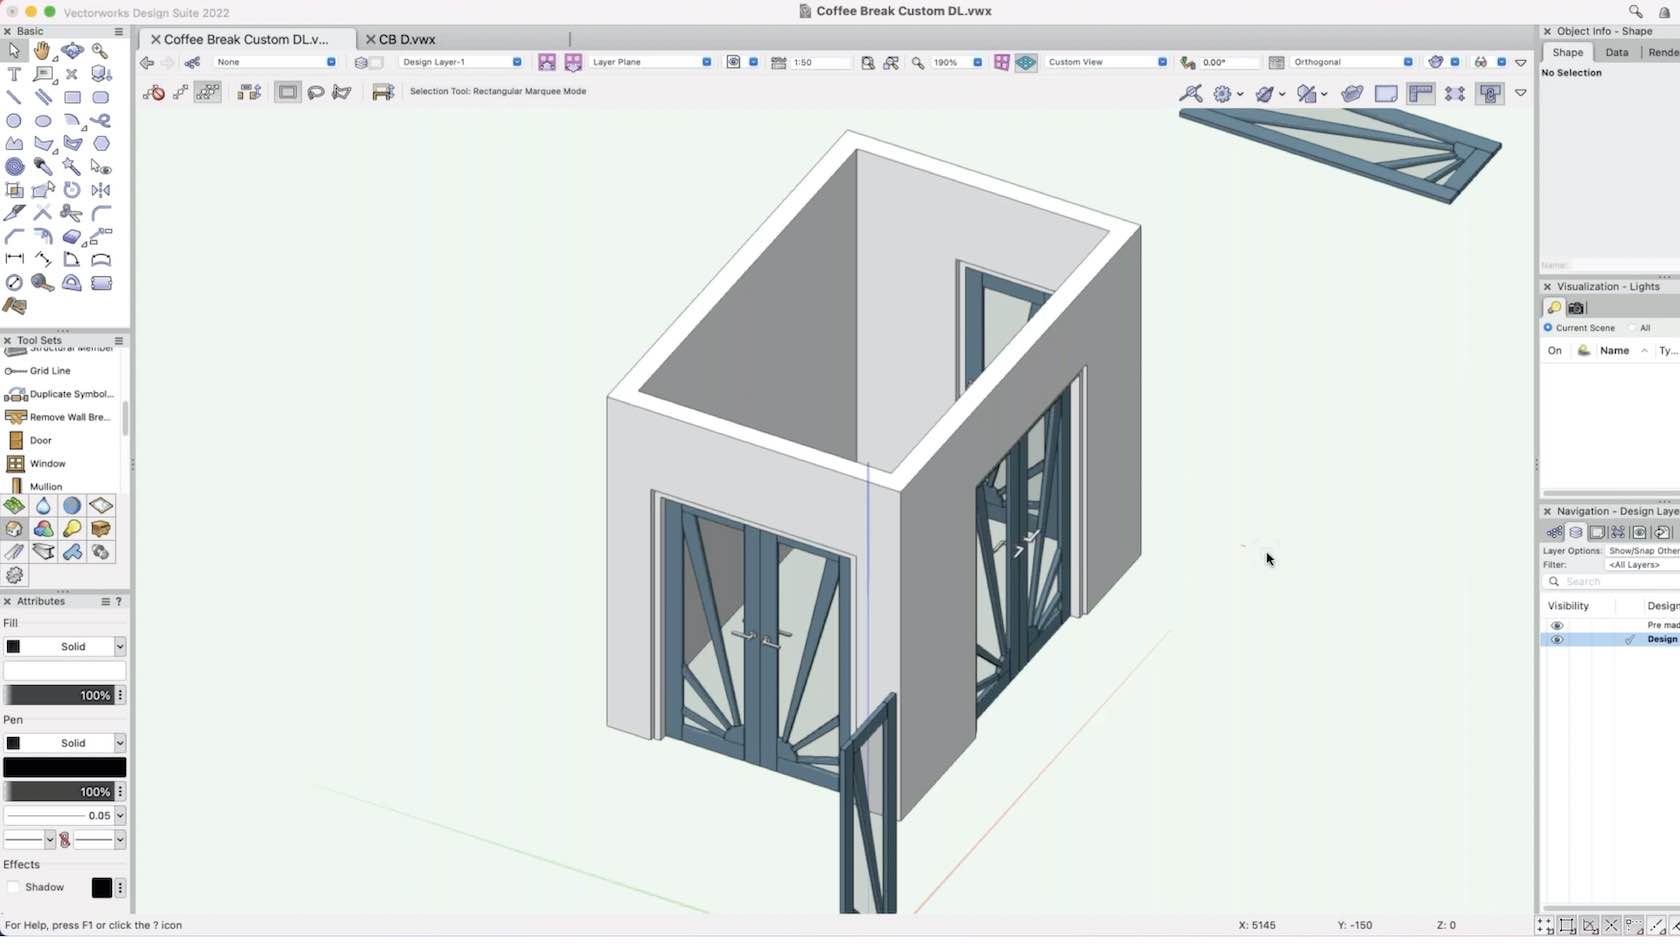The image size is (1680, 945).
Task: Switch to the CB D.vwx document tab
Action: 408,39
